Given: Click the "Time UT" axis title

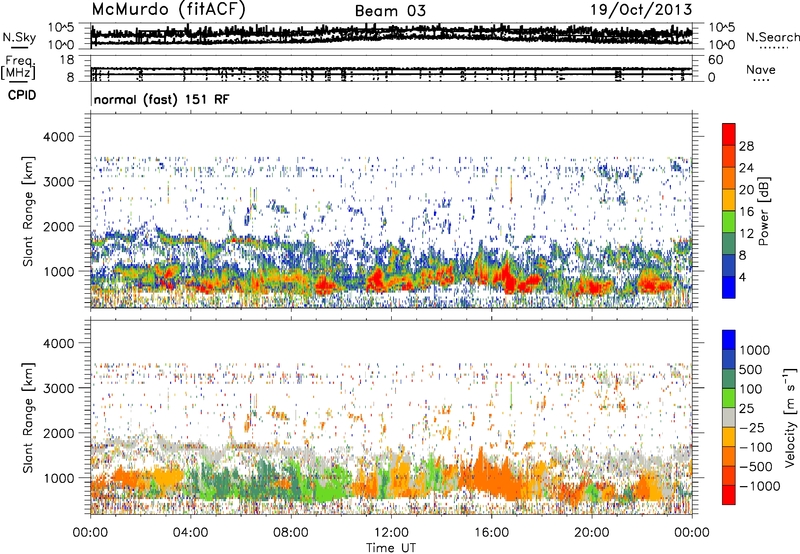Looking at the screenshot, I should tap(391, 547).
